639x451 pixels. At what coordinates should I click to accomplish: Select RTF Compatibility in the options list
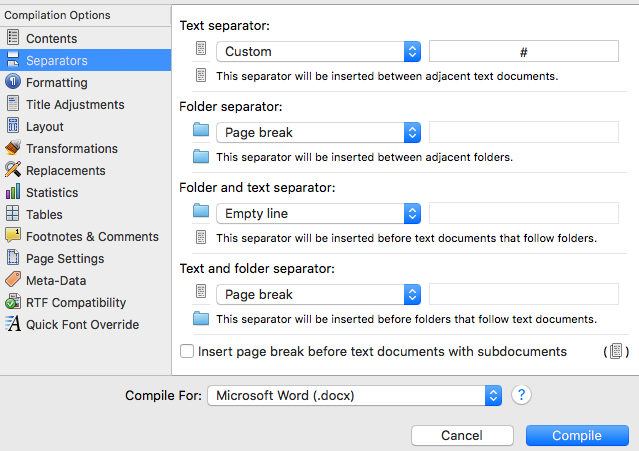[76, 302]
